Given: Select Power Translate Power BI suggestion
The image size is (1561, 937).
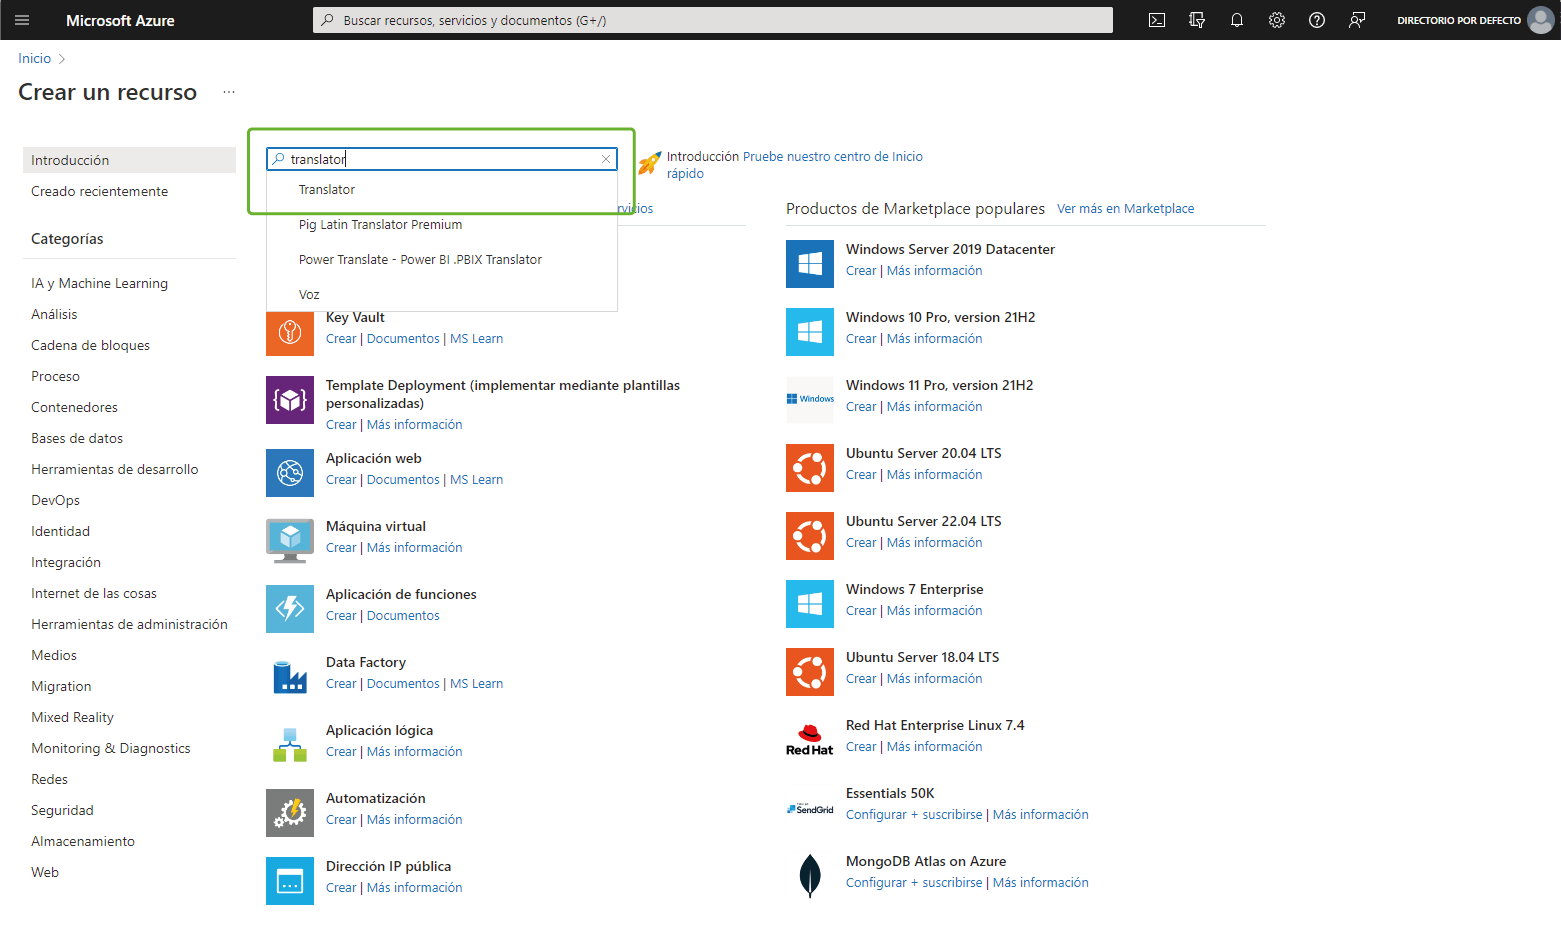Looking at the screenshot, I should tap(442, 259).
